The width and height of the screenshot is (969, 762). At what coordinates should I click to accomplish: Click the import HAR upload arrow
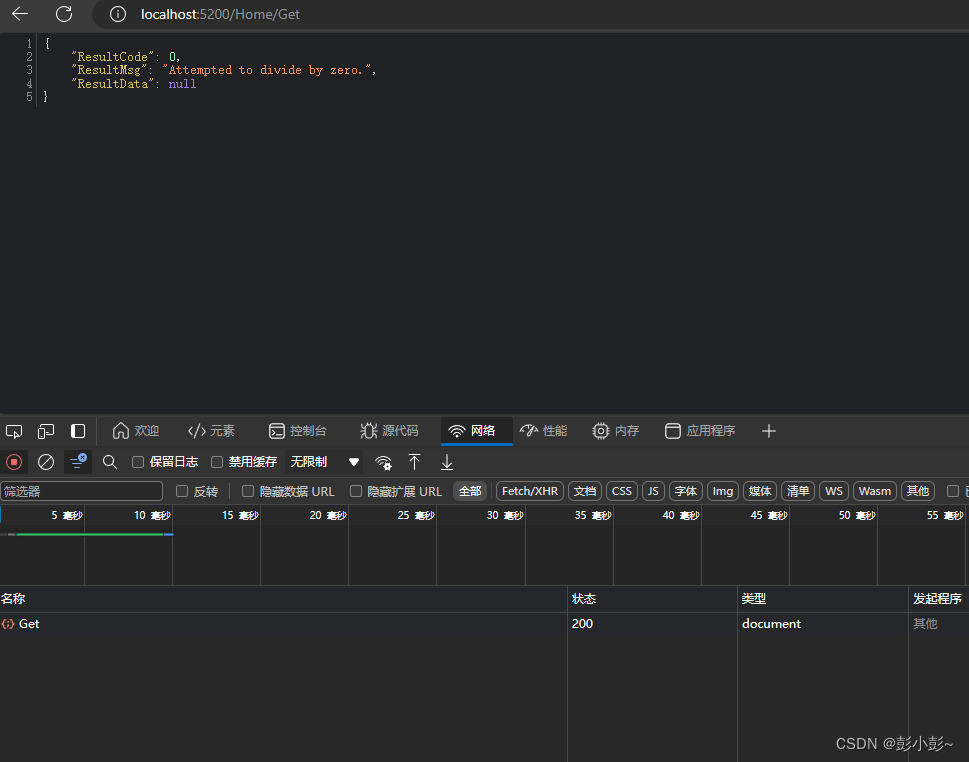(x=415, y=462)
